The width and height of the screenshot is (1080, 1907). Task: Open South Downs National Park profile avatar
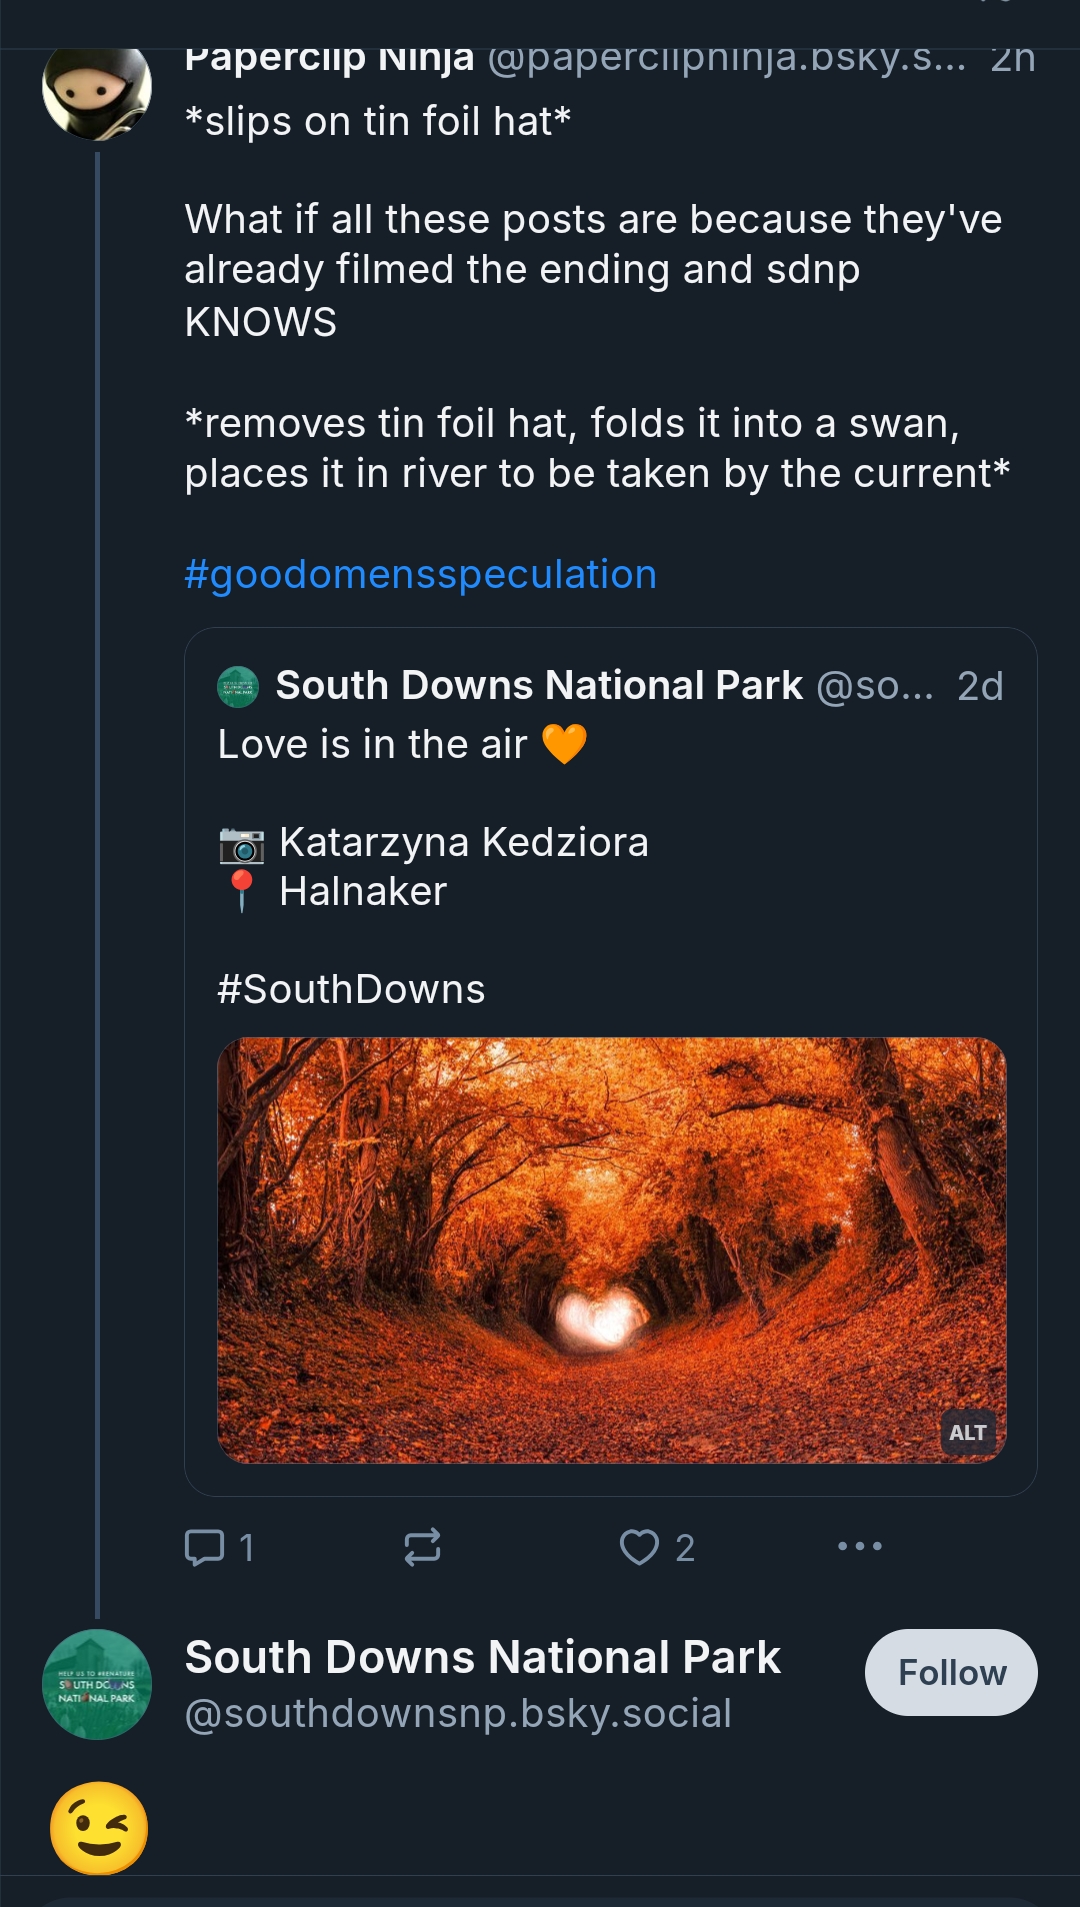click(97, 1685)
